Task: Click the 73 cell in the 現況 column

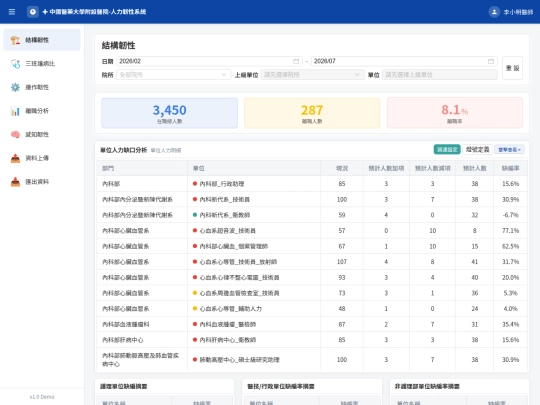Action: [x=342, y=293]
